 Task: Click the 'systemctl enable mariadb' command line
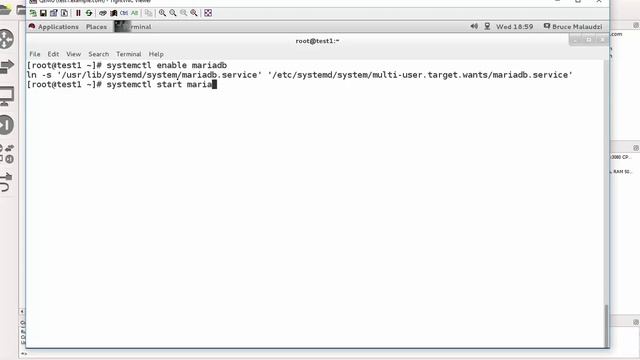[x=127, y=65]
